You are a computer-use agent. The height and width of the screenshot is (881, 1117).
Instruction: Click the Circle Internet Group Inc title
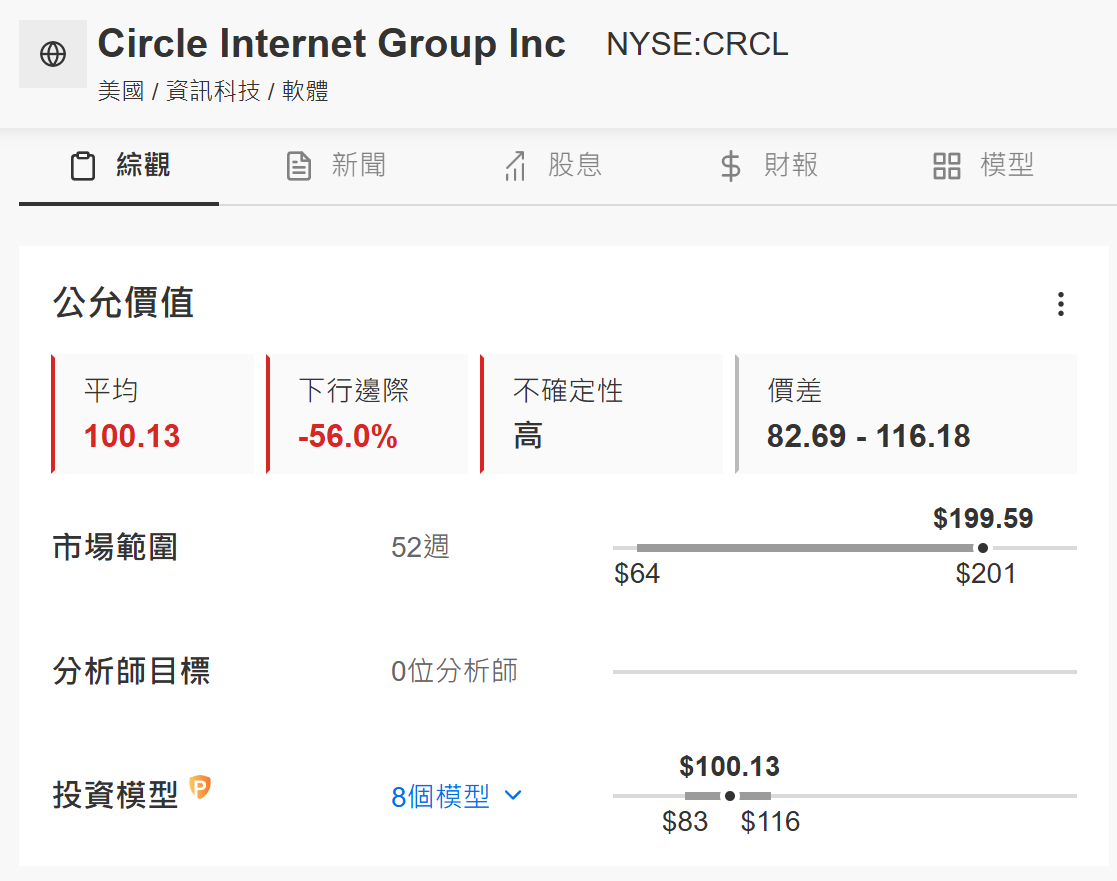[x=331, y=43]
